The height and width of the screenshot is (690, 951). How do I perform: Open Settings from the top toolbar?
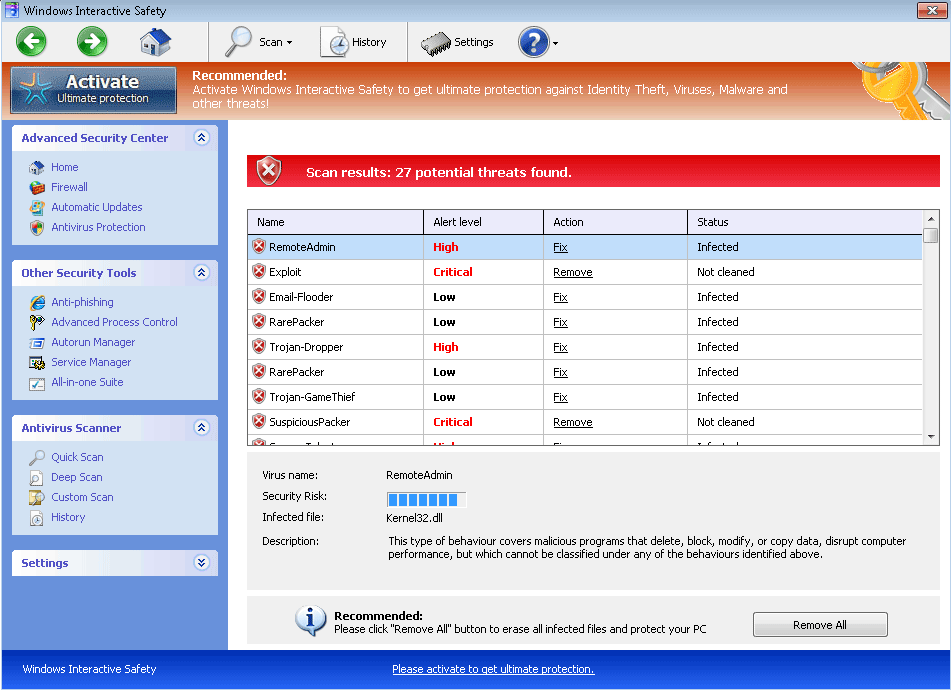tap(458, 42)
